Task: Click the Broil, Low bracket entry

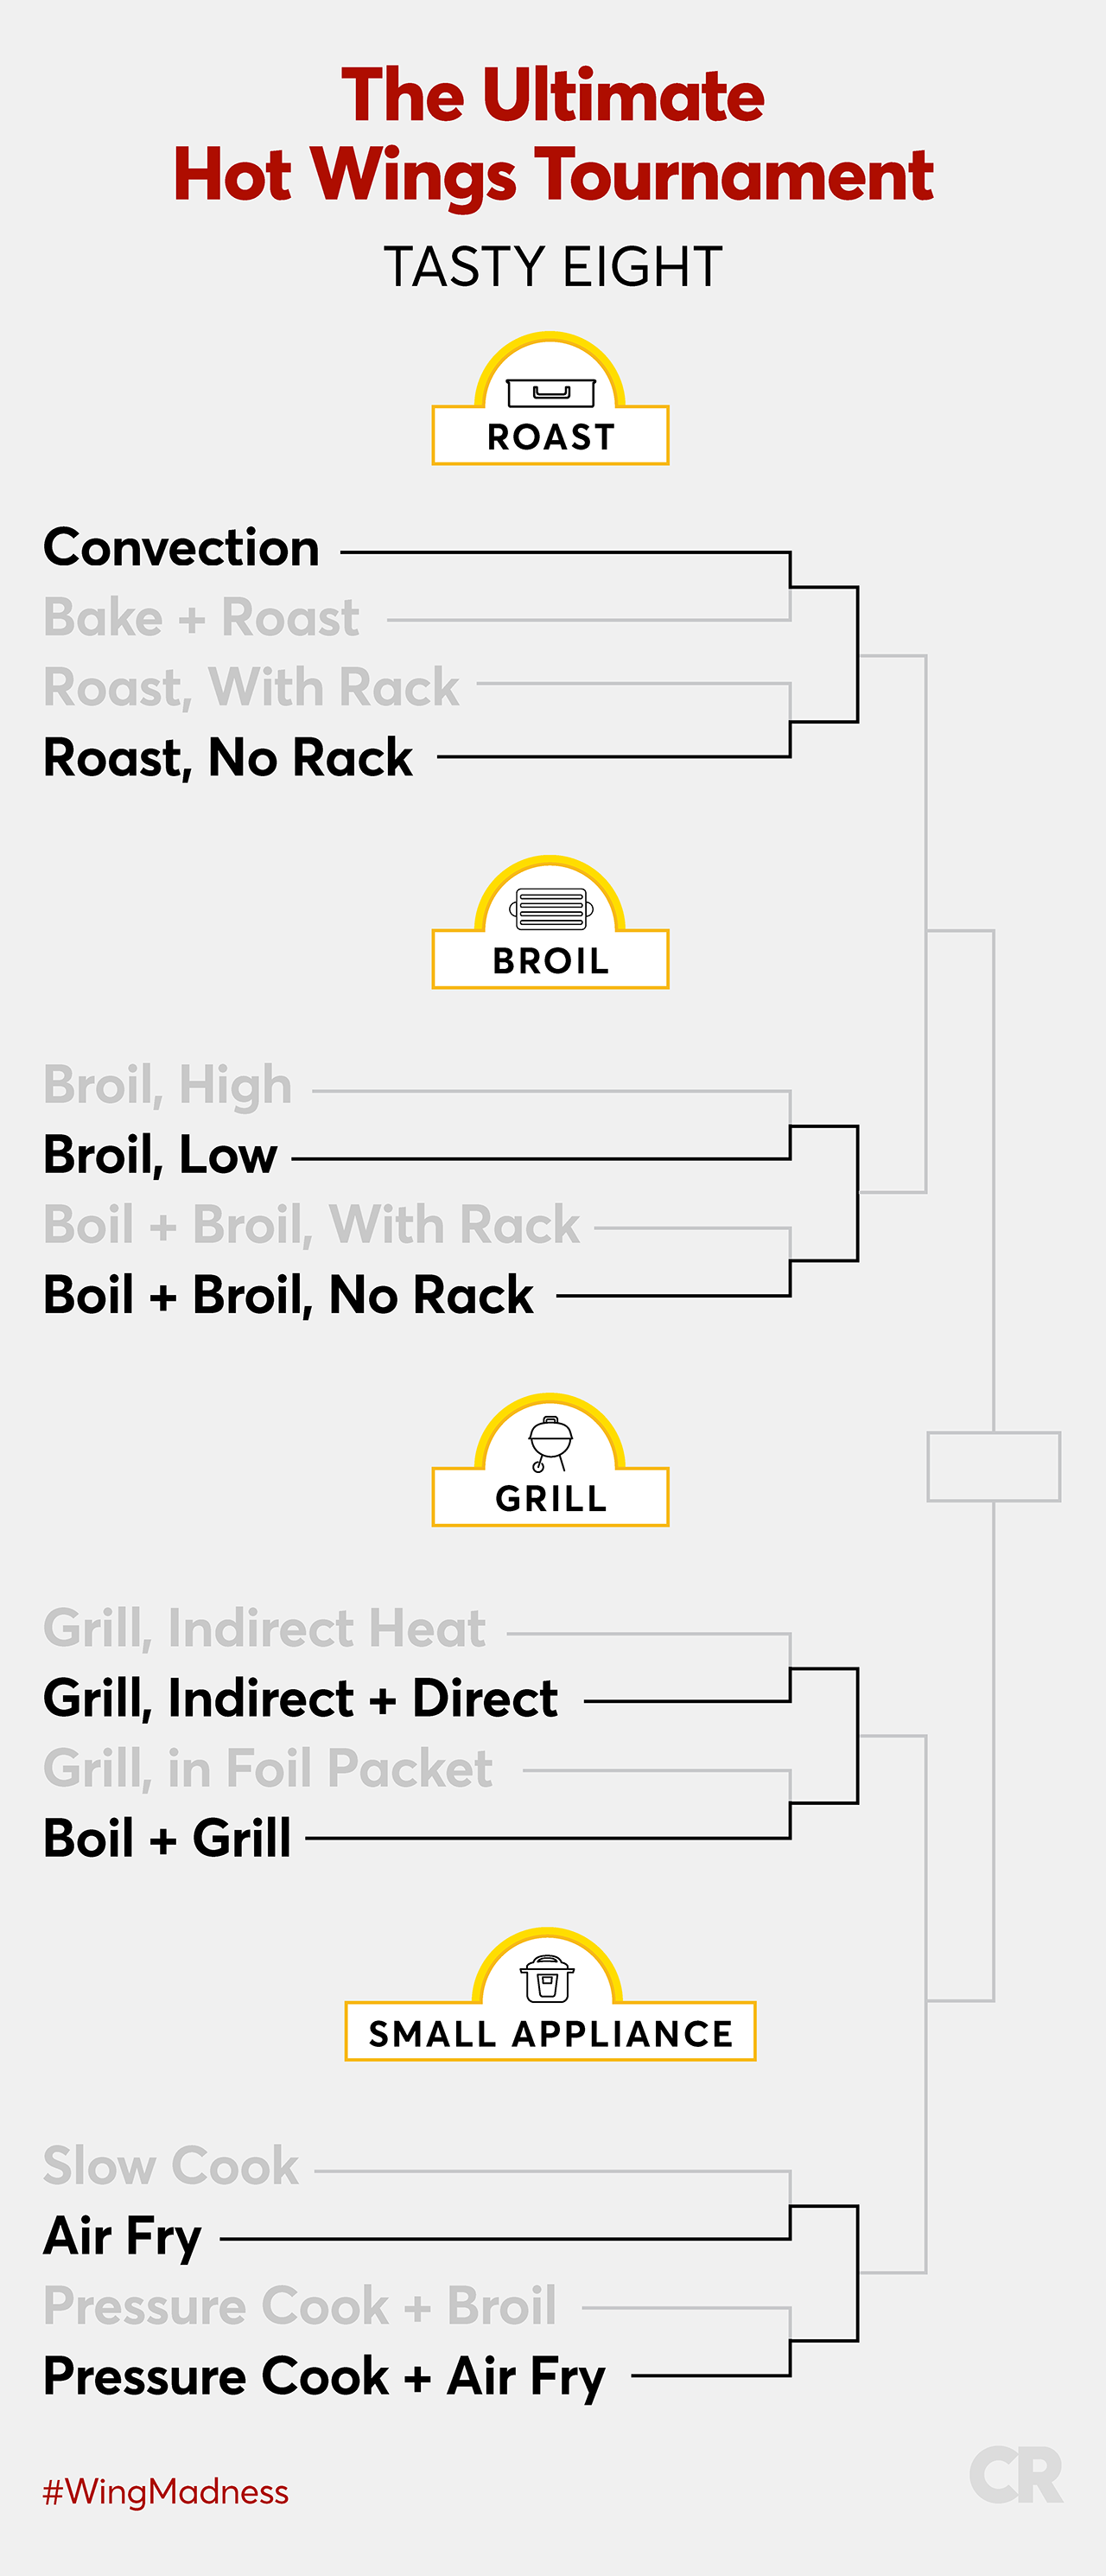Action: point(160,1155)
